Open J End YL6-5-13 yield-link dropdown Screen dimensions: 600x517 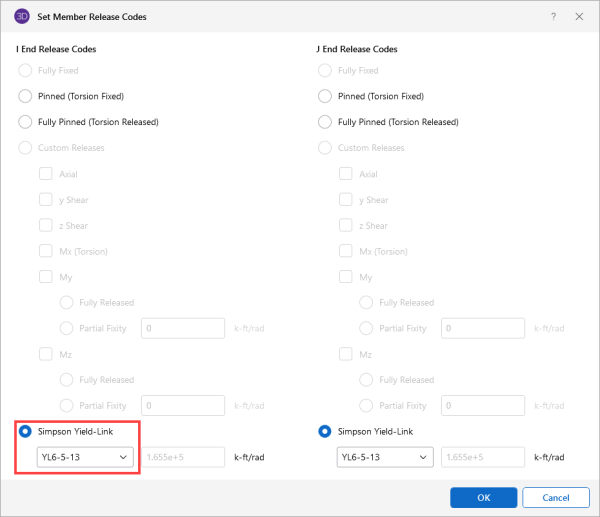384,457
